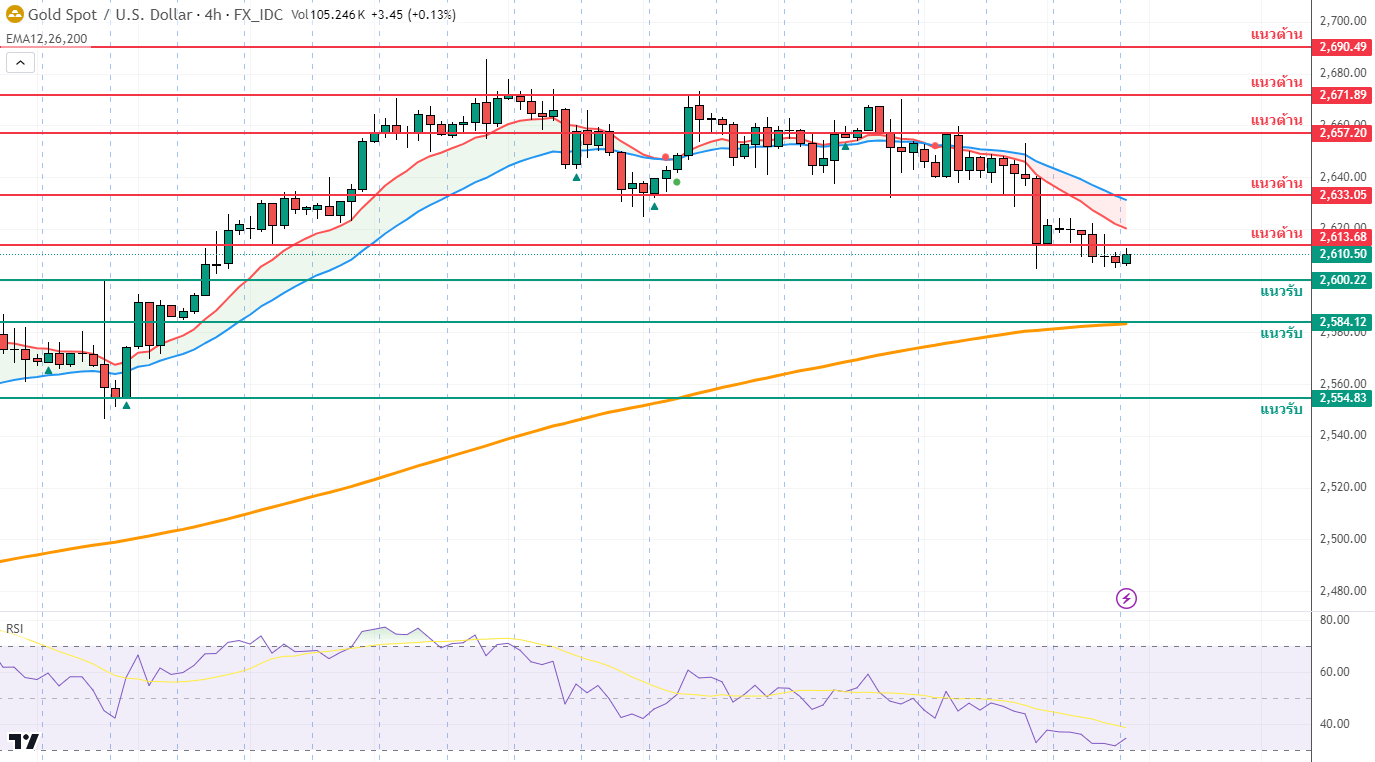This screenshot has height=762, width=1375.
Task: Click the 2,584.12 green price tag
Action: [x=1342, y=322]
